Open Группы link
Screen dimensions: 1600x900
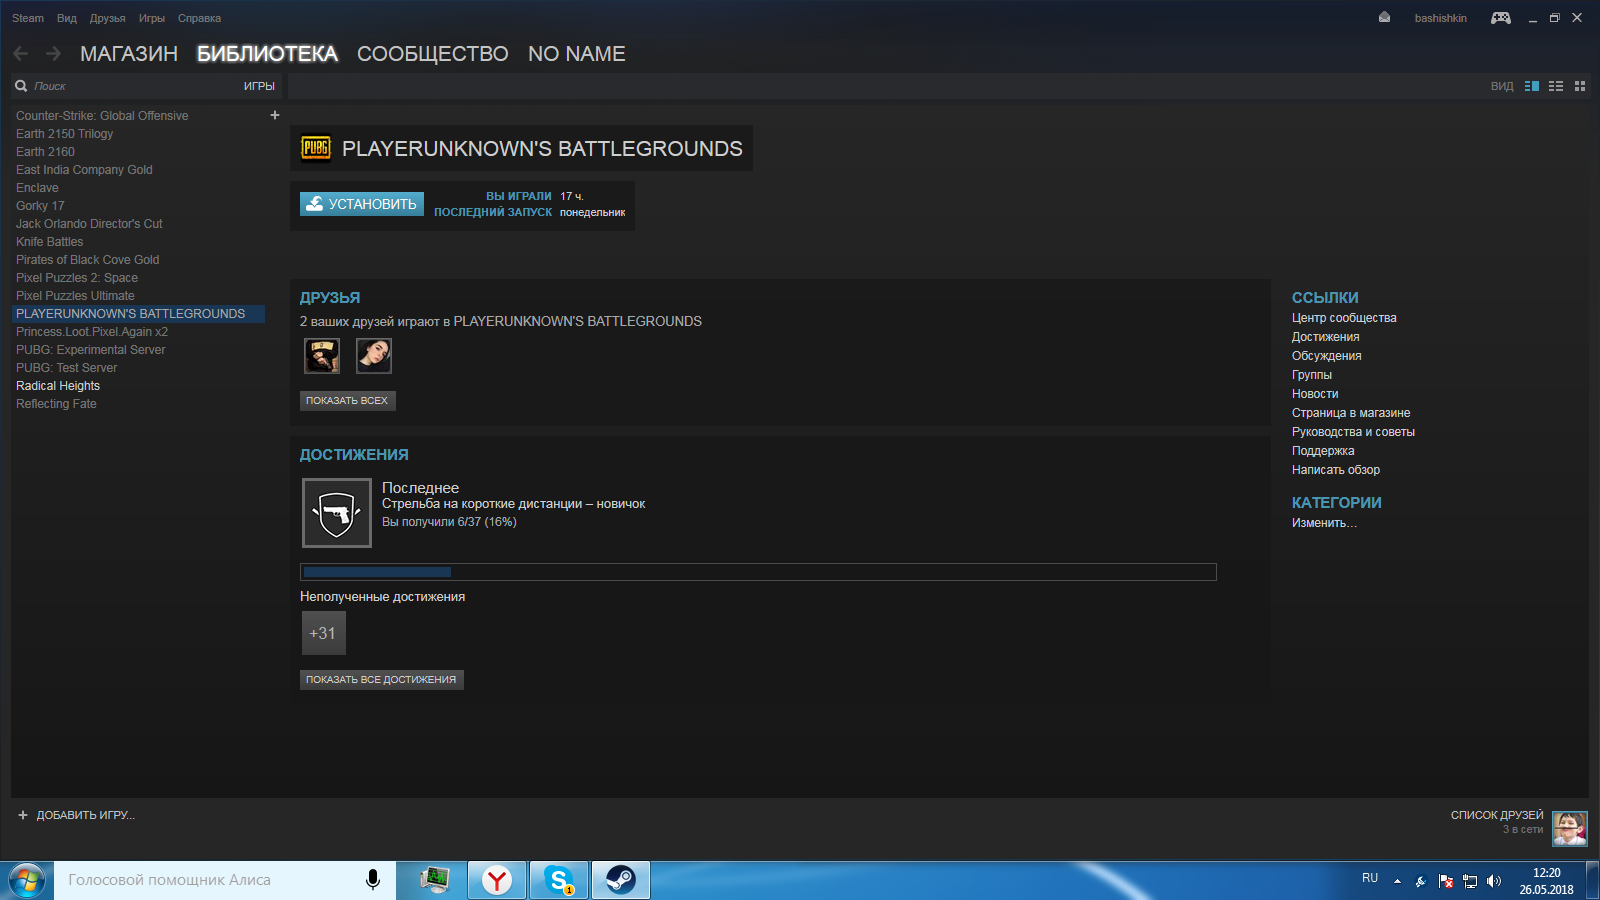(1312, 375)
